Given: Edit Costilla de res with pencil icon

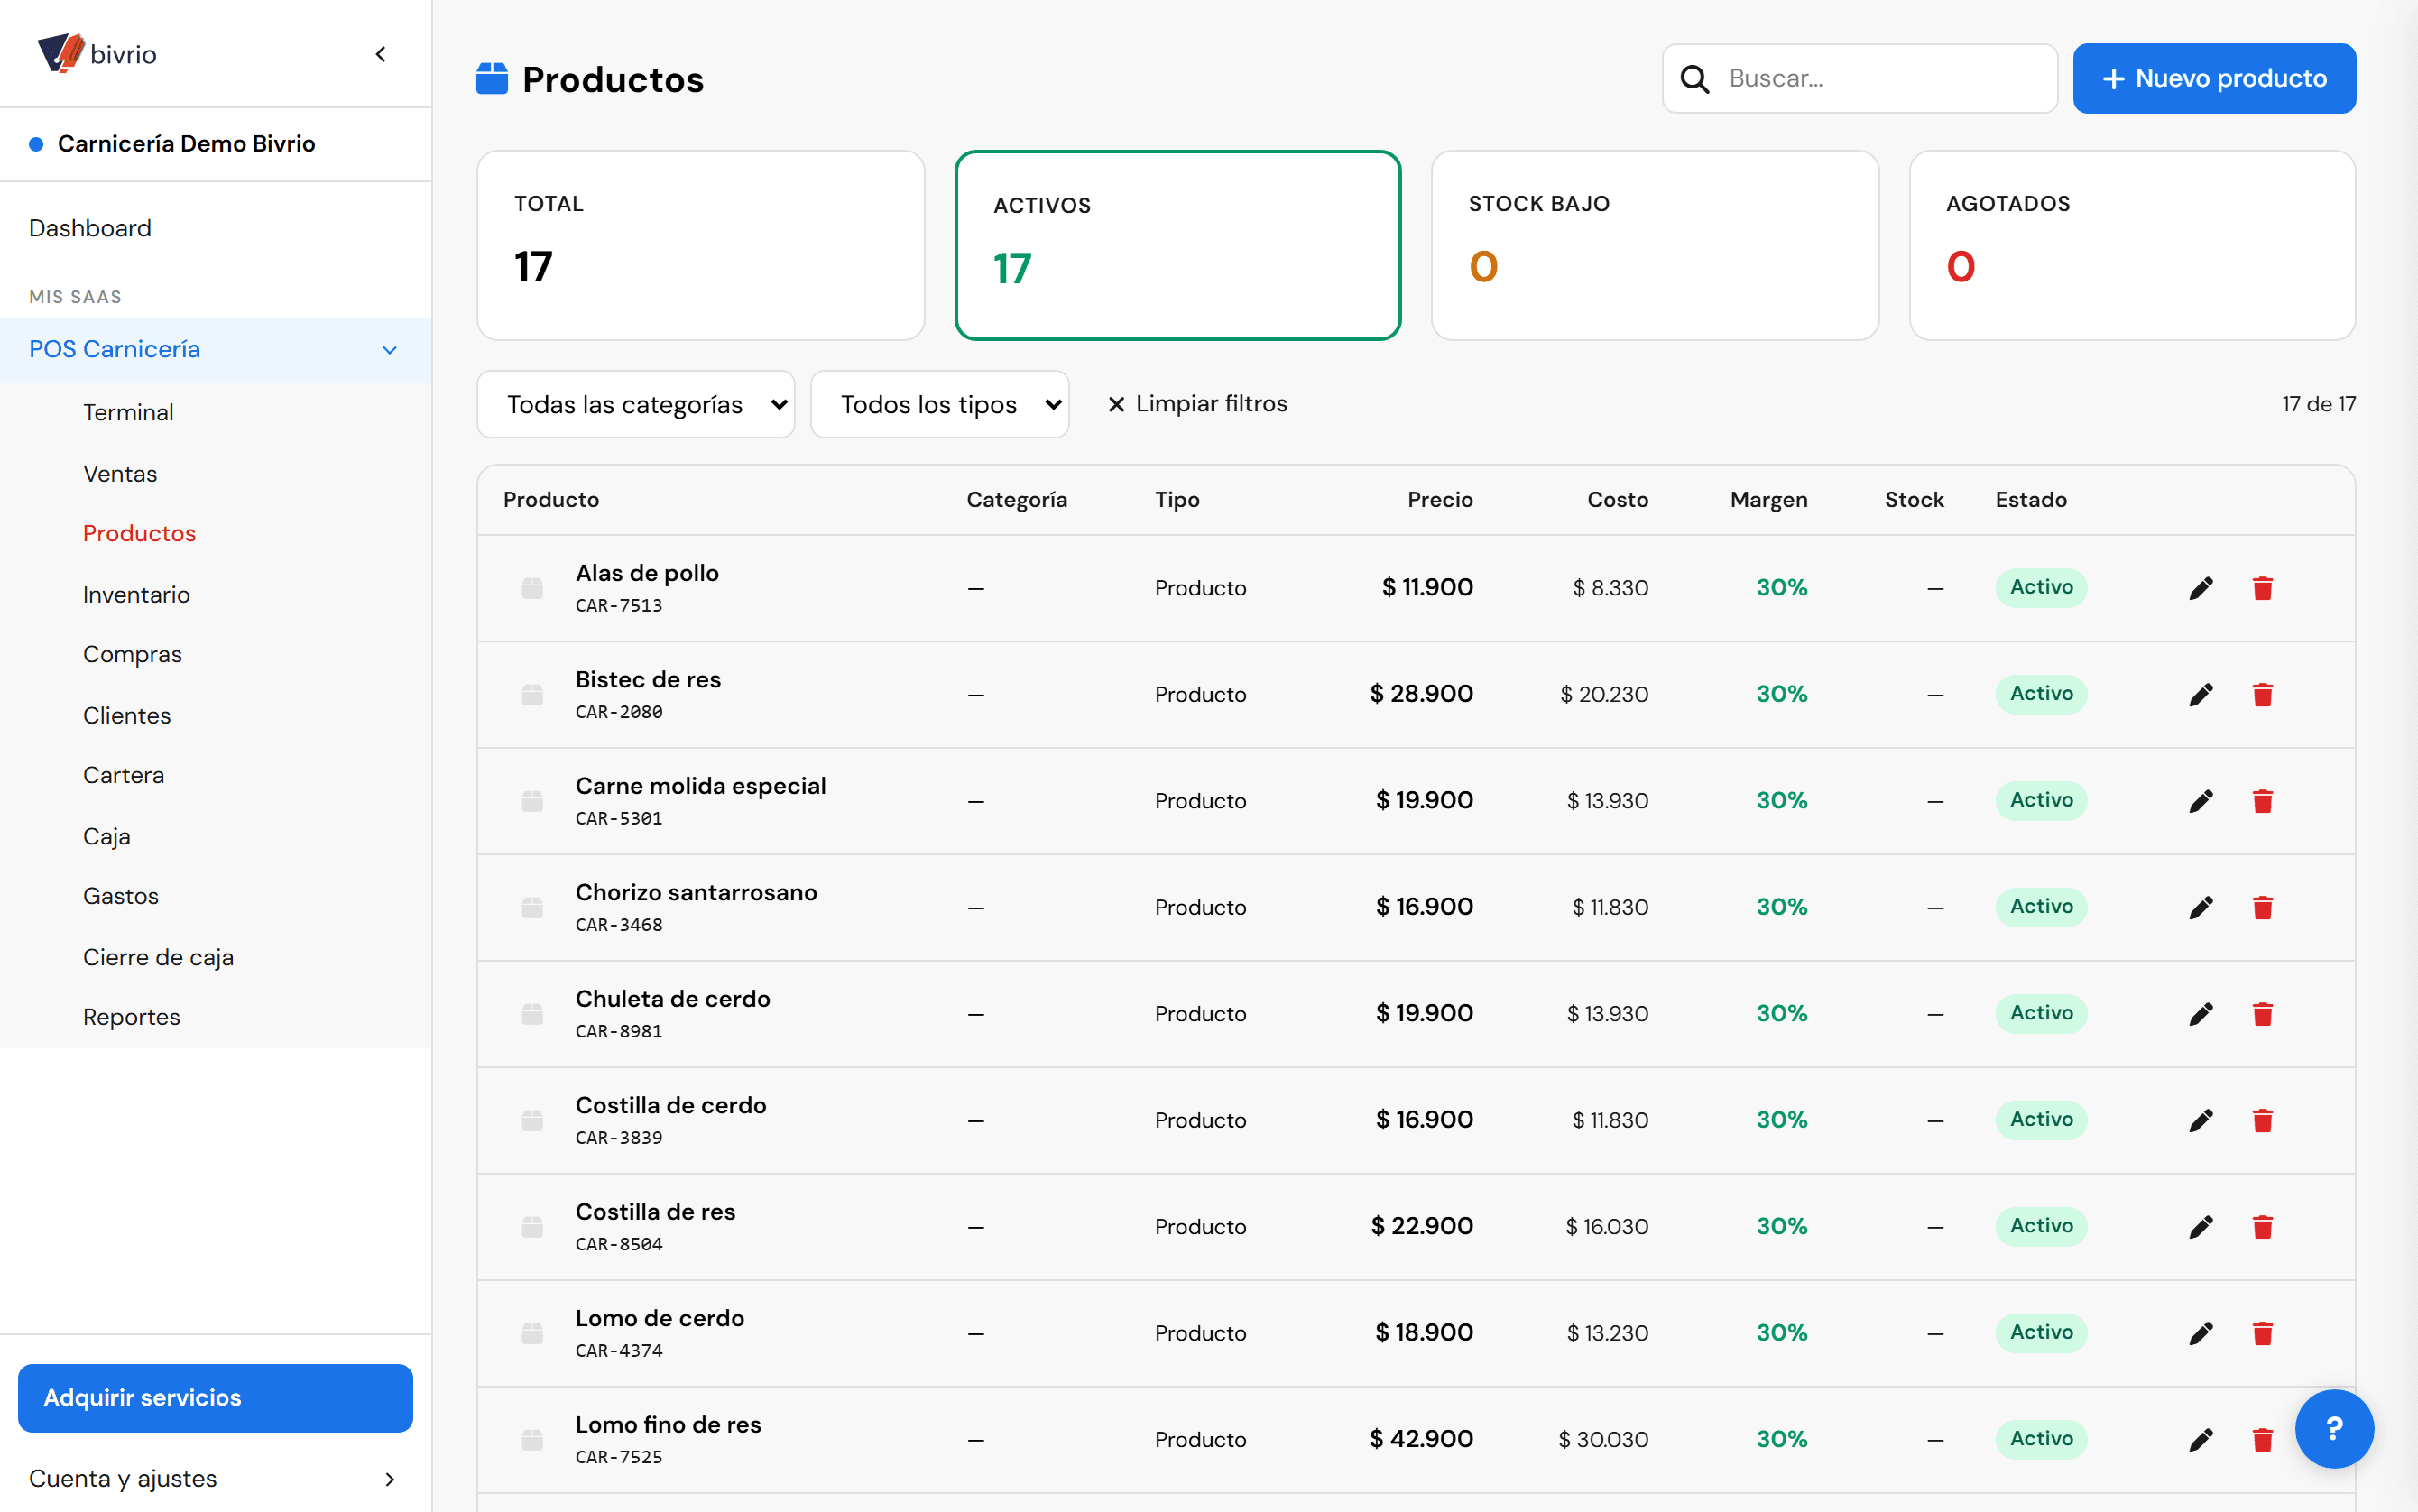Looking at the screenshot, I should coord(2200,1227).
